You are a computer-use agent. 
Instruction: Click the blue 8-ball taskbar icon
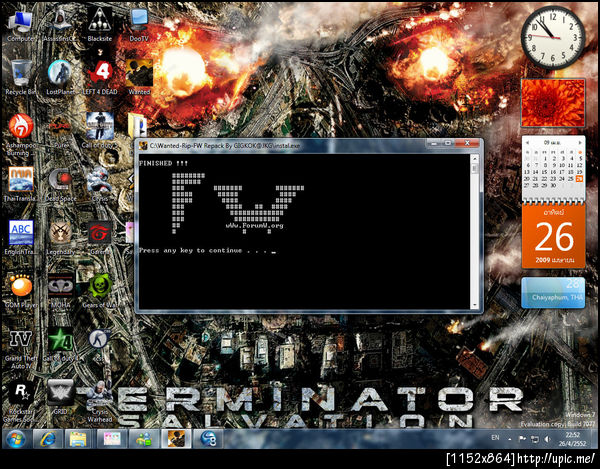point(208,438)
